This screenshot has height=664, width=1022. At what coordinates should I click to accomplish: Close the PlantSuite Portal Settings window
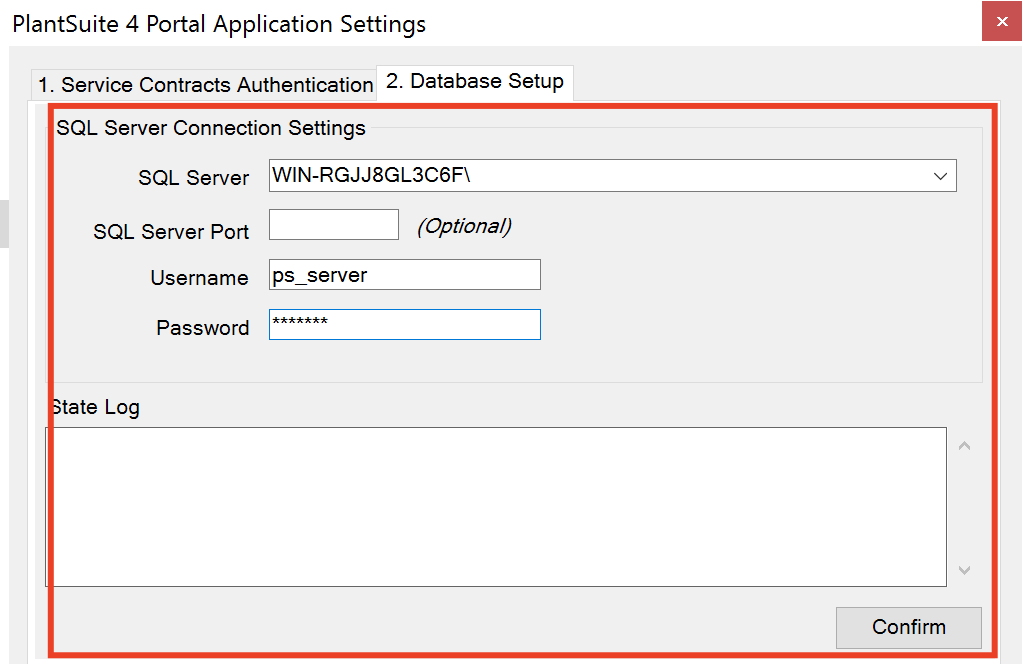[1001, 21]
